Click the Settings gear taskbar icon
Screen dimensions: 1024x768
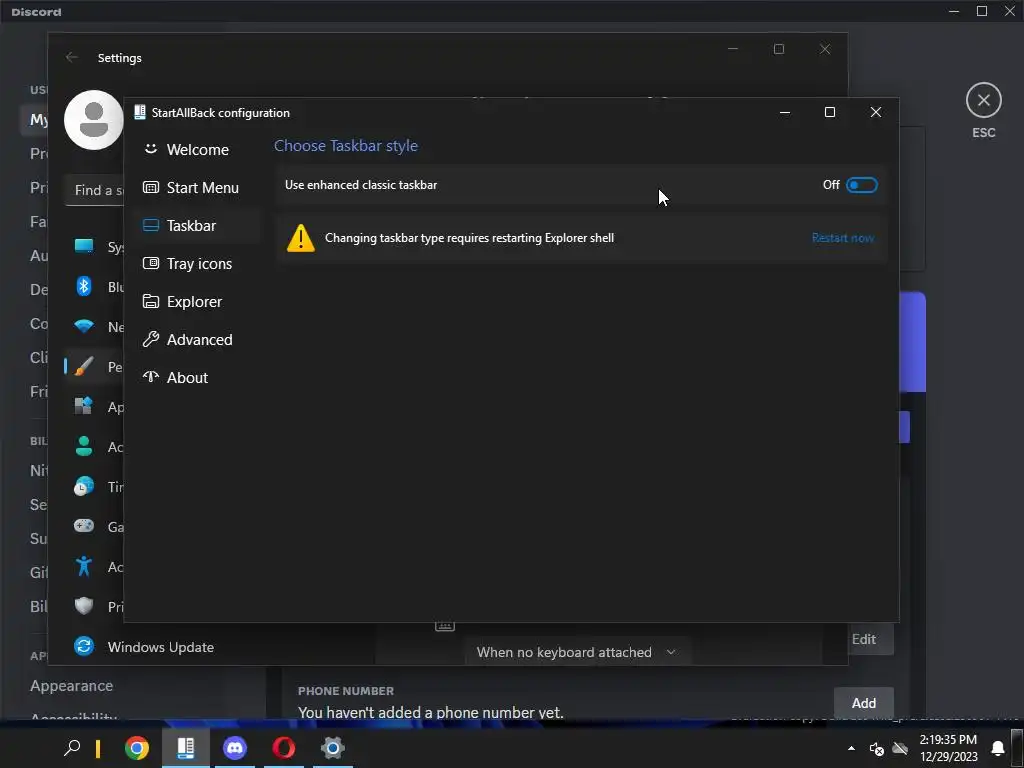point(332,748)
